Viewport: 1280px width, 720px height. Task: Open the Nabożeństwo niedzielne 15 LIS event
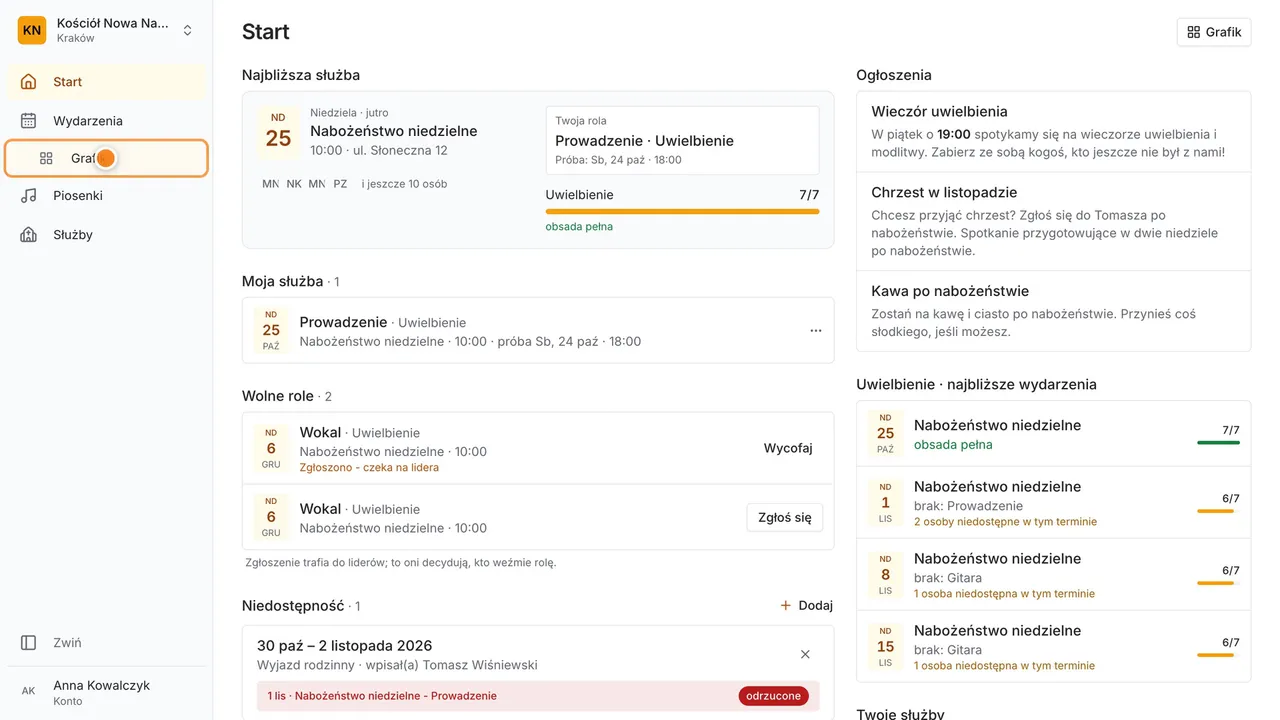click(1054, 647)
